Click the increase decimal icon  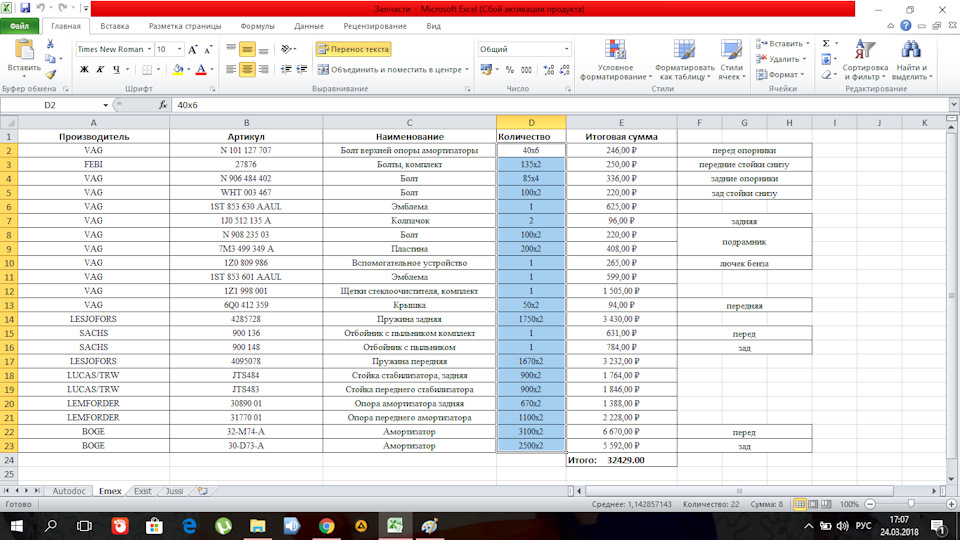[548, 70]
